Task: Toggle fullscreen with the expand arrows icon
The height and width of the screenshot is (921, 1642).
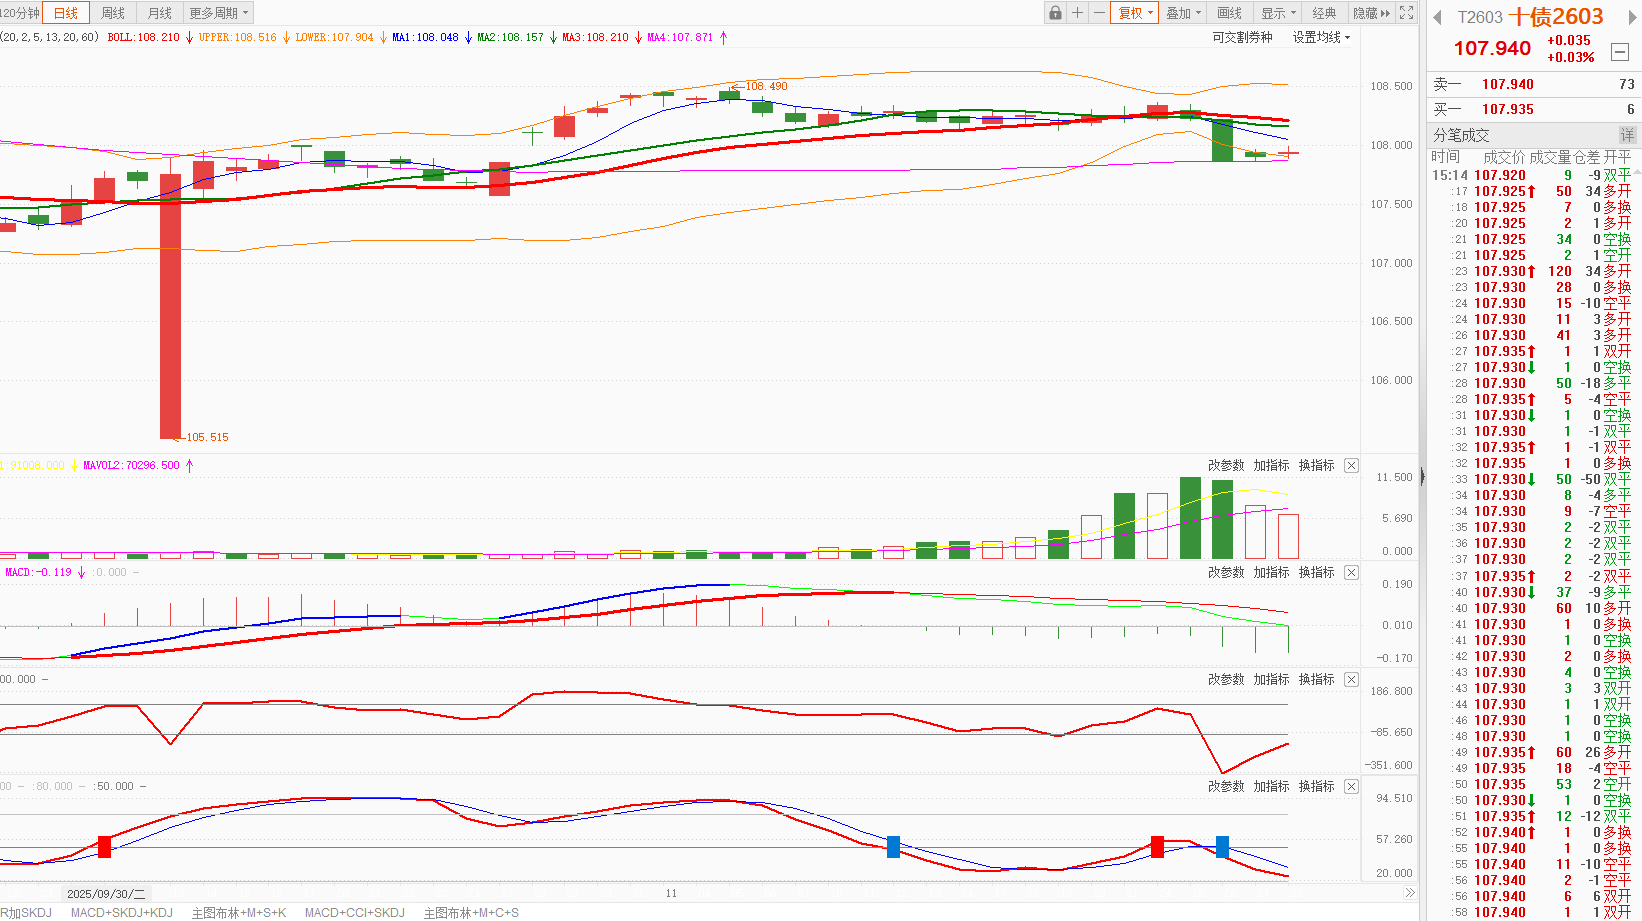Action: pos(1406,13)
